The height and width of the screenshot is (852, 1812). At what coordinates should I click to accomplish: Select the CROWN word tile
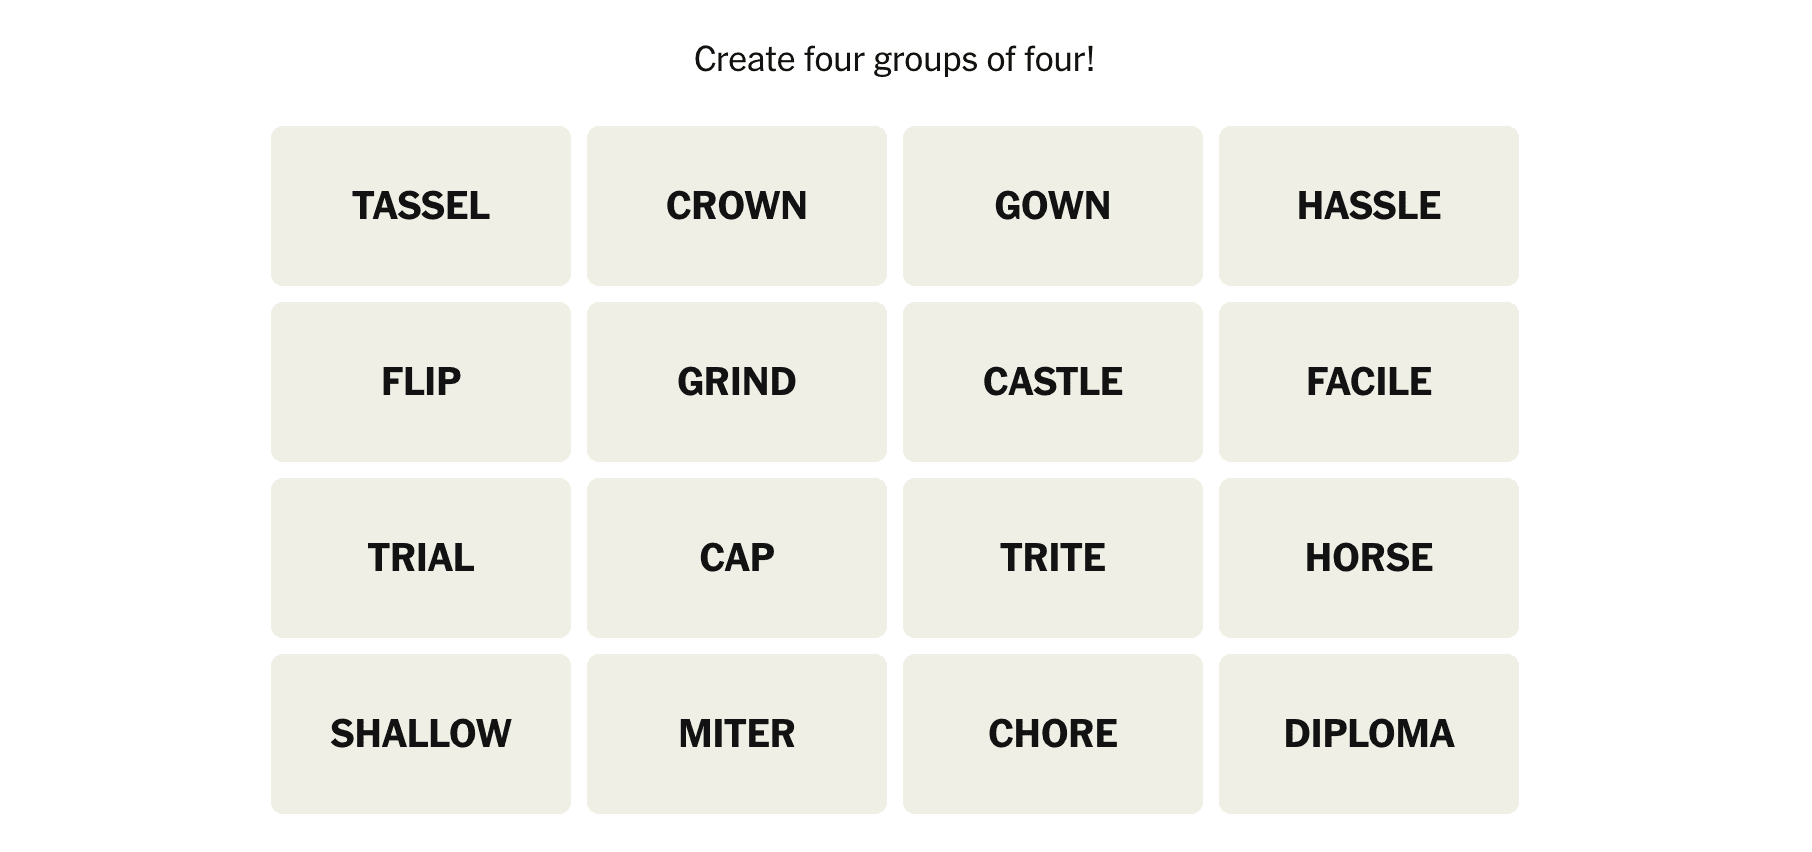tap(736, 206)
